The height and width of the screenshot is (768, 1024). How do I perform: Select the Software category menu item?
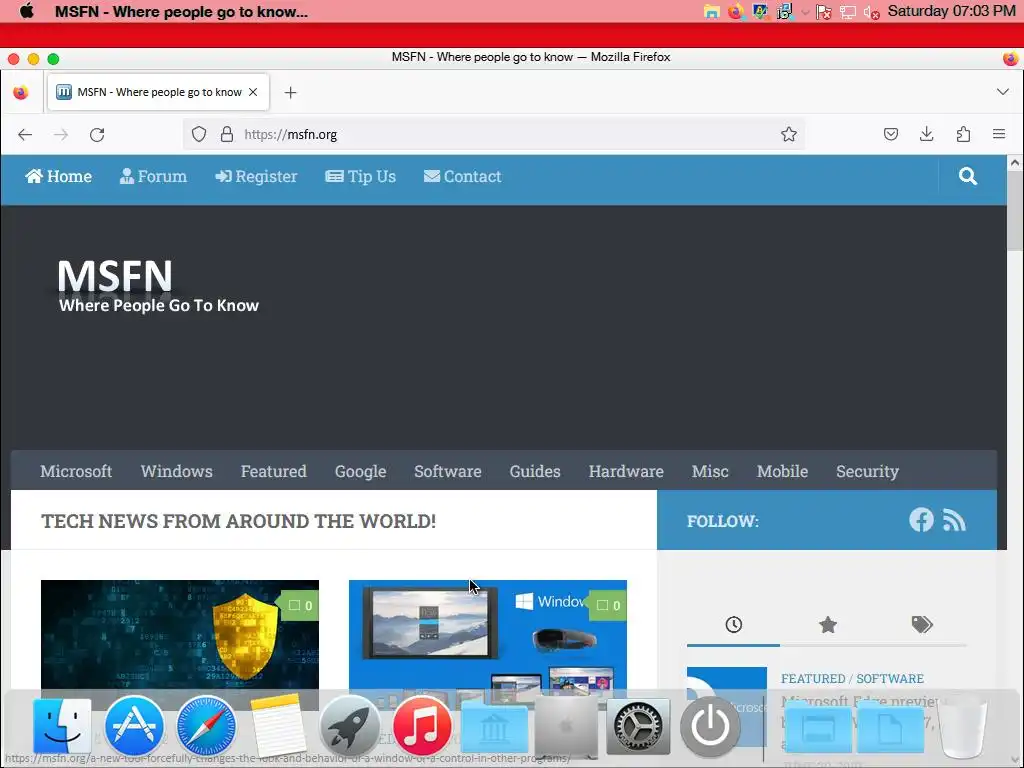coord(448,472)
